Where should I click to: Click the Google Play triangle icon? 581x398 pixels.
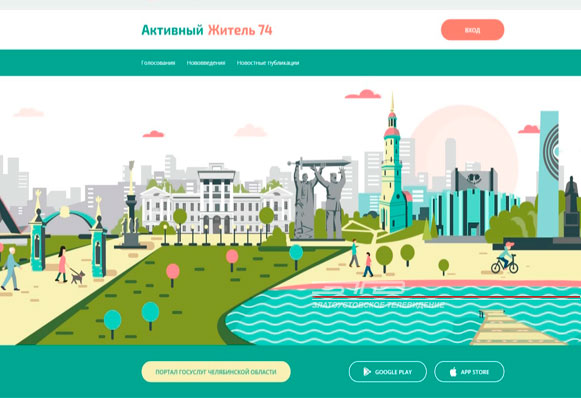pos(367,372)
